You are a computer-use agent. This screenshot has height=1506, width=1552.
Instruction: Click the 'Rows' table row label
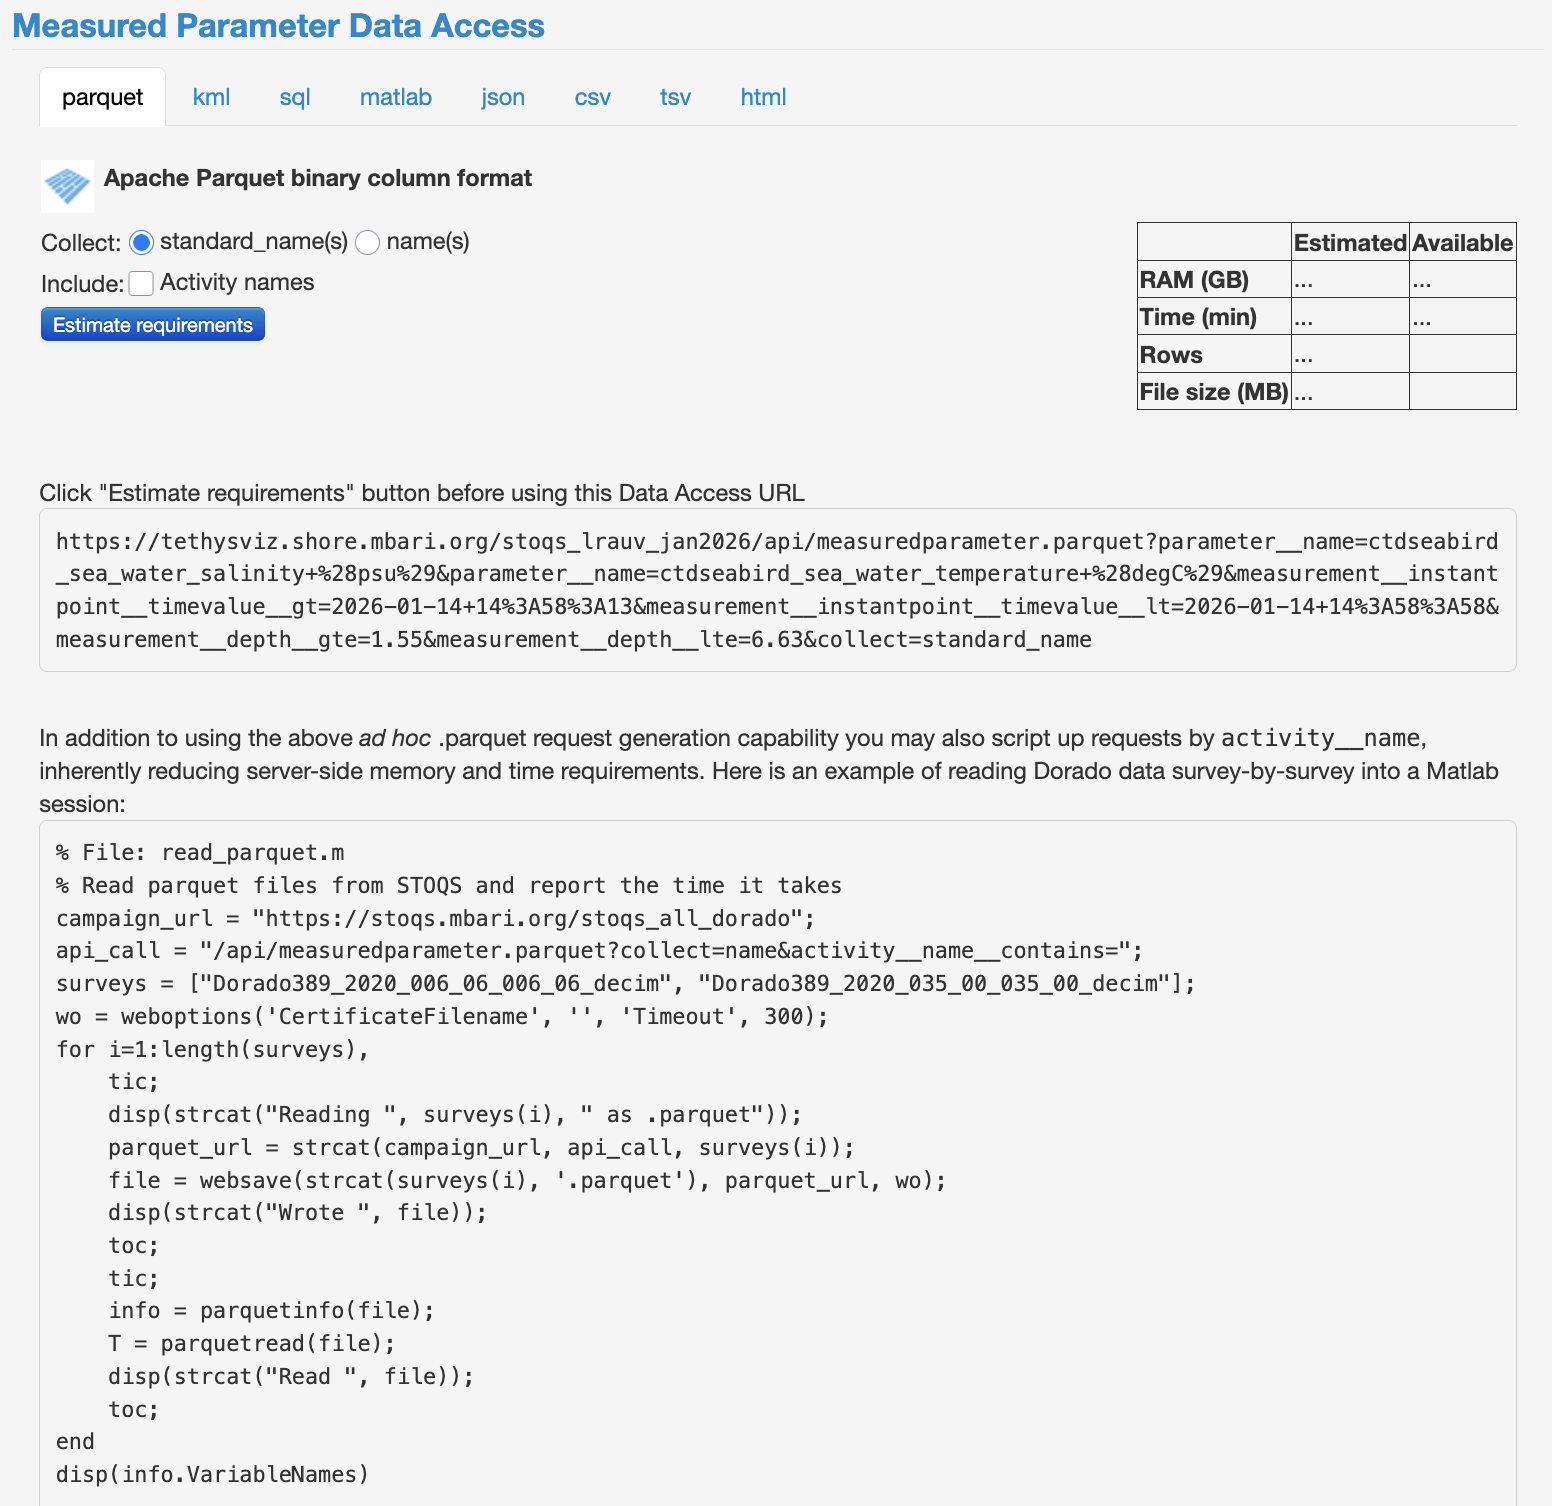[1172, 355]
